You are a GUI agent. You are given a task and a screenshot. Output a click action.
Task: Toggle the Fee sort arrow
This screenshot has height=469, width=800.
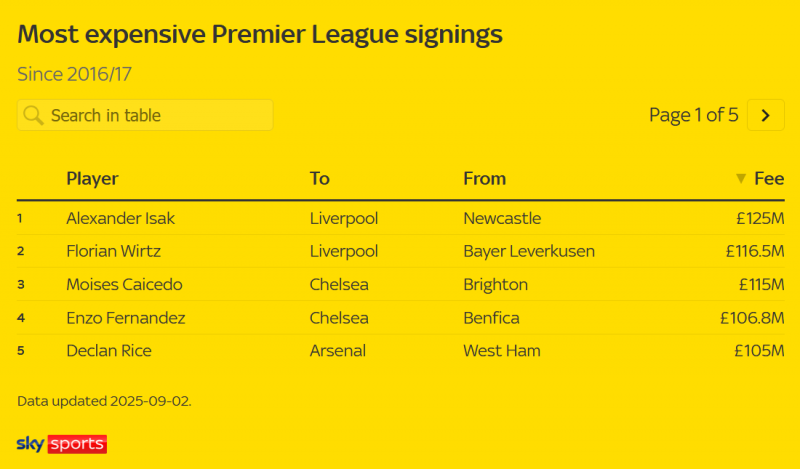(x=741, y=179)
